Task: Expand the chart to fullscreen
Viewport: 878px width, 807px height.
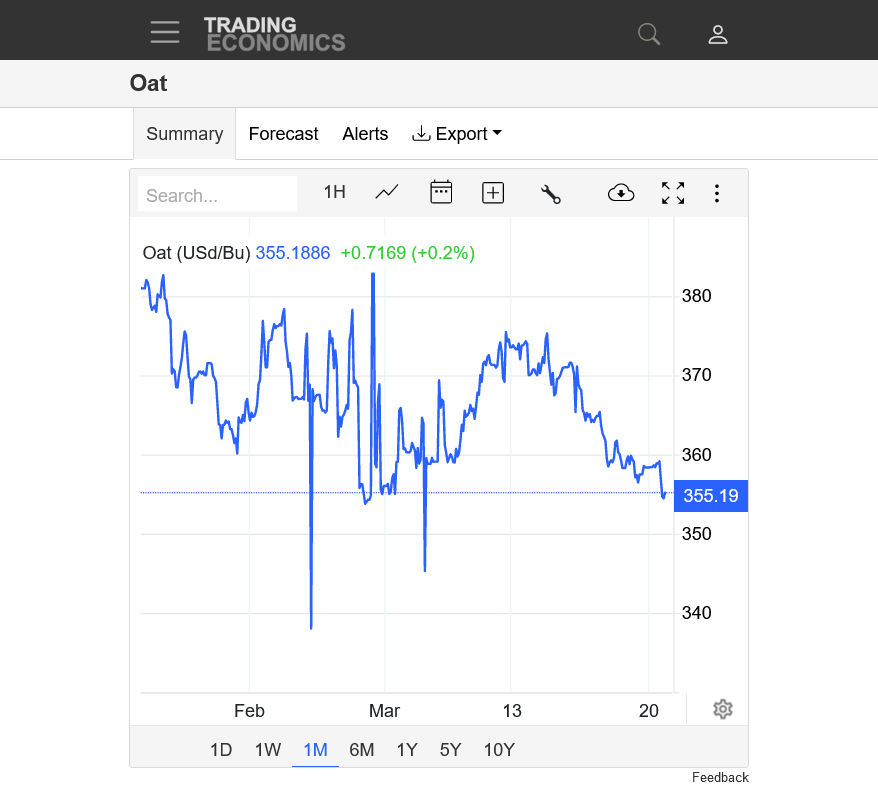Action: pyautogui.click(x=673, y=193)
